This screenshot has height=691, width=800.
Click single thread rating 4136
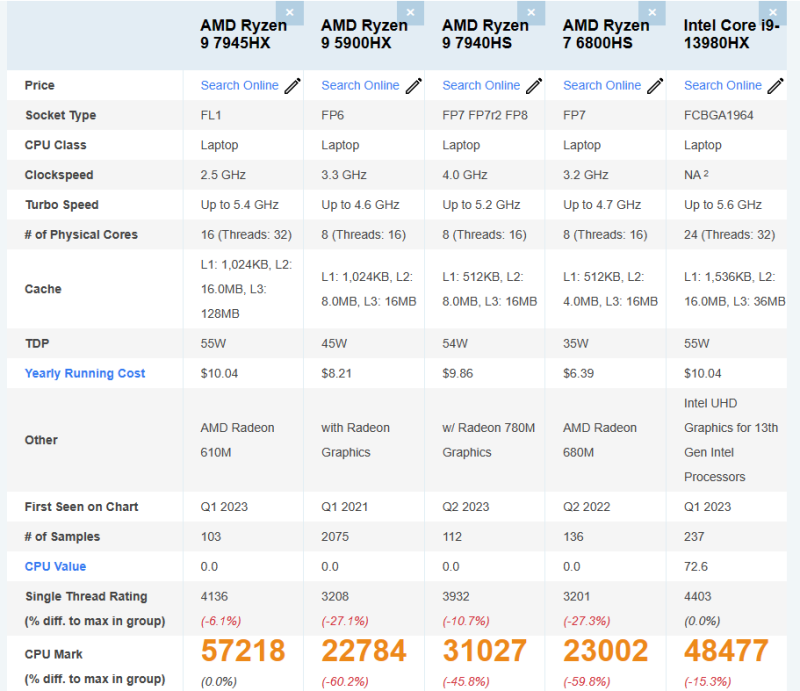(214, 597)
